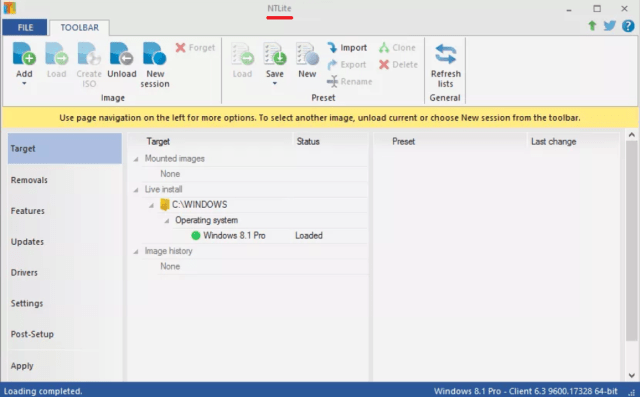Collapse the C:\WINDOWS node
The image size is (640, 397).
pyautogui.click(x=151, y=205)
